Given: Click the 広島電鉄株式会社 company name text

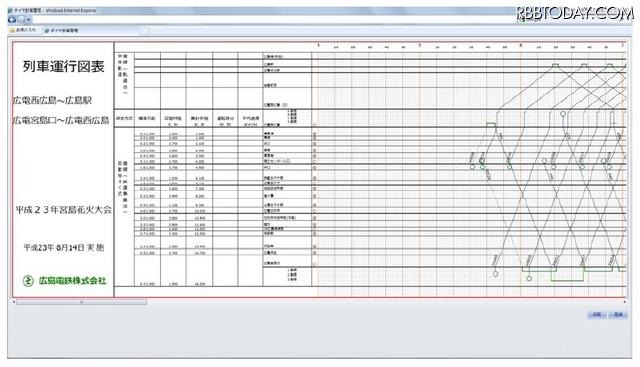Looking at the screenshot, I should (72, 281).
